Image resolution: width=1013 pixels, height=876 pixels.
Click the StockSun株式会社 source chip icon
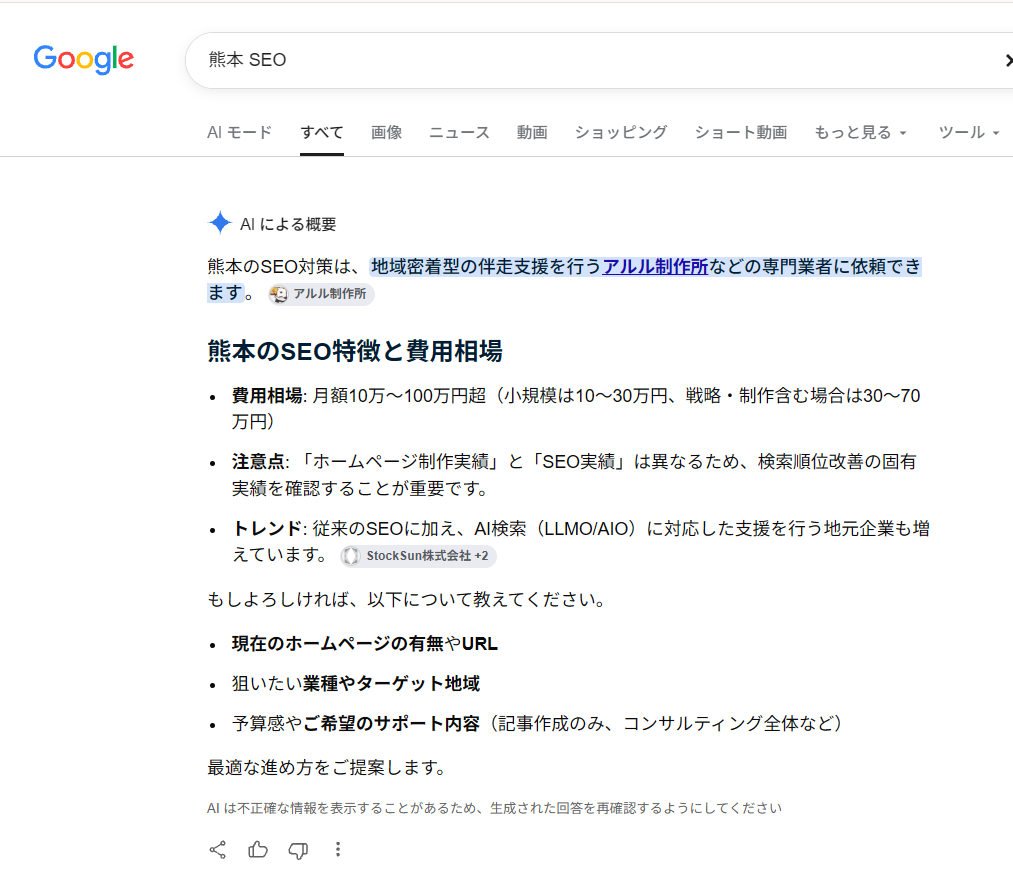351,556
